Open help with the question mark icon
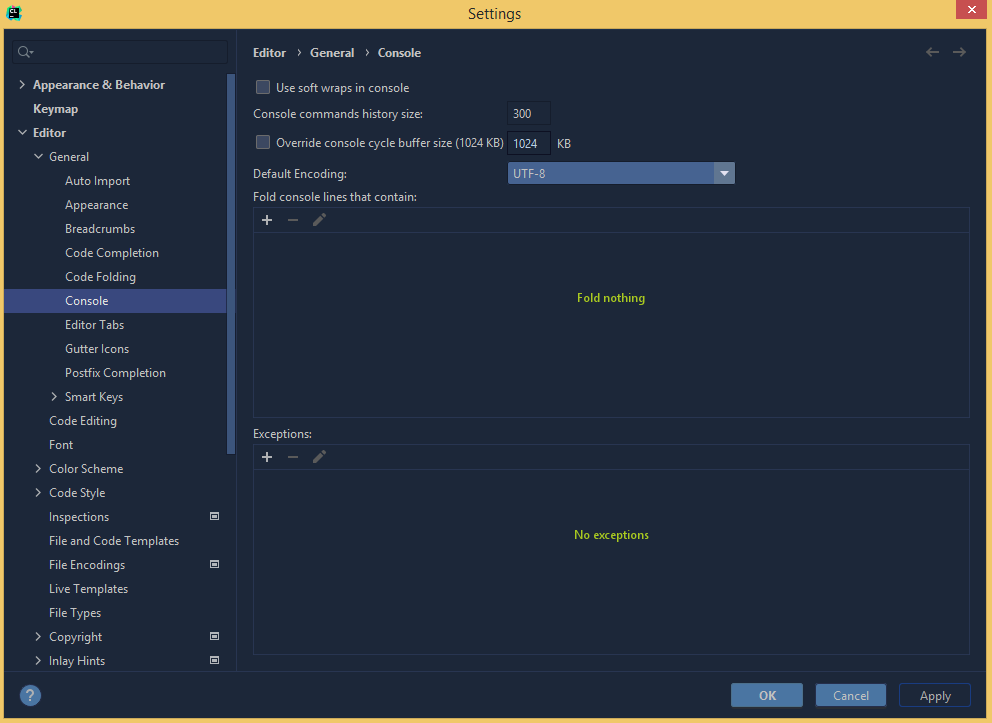The height and width of the screenshot is (723, 992). pos(30,695)
